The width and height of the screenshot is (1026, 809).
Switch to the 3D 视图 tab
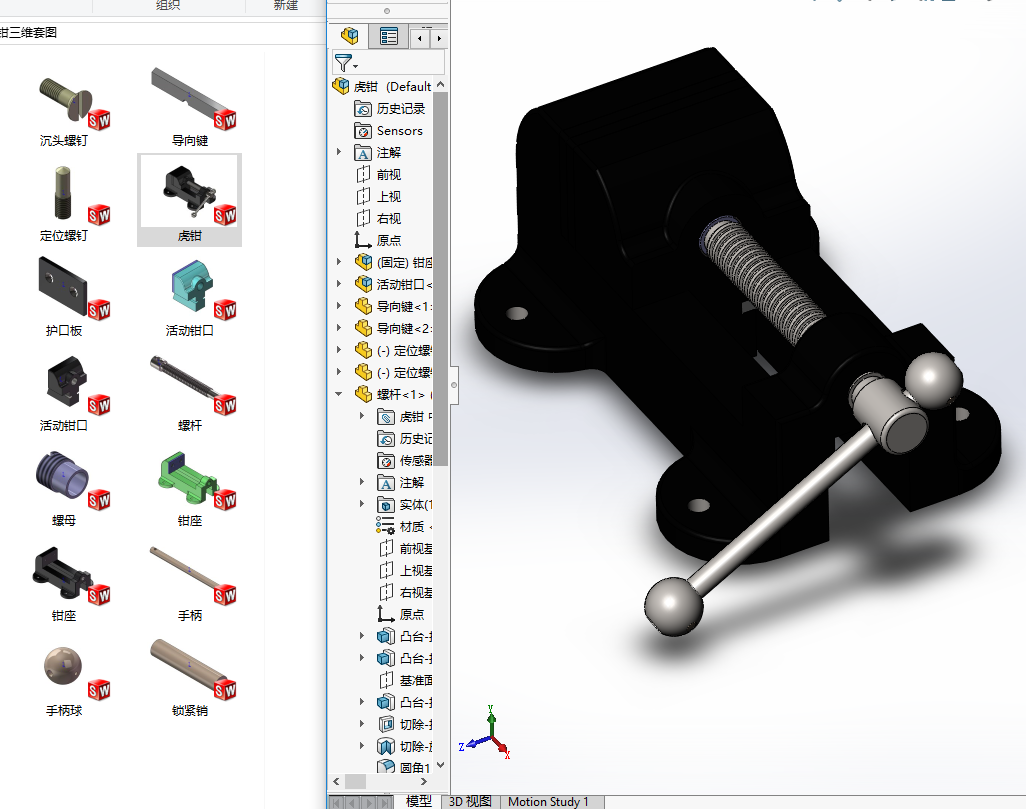pyautogui.click(x=469, y=801)
